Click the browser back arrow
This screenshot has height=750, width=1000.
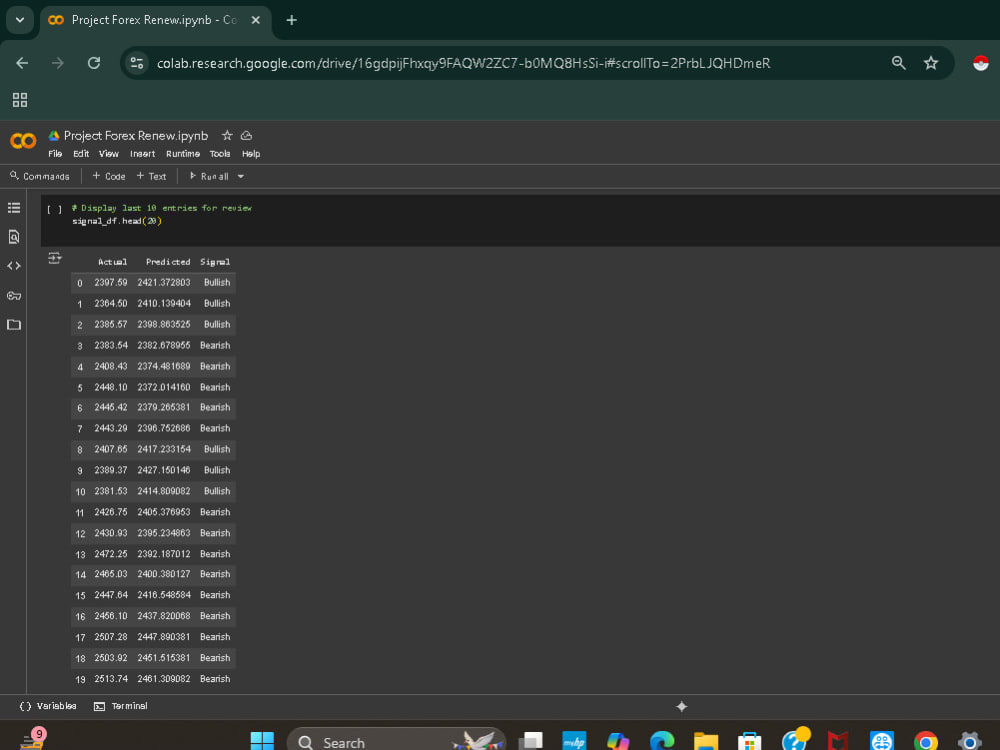(22, 63)
